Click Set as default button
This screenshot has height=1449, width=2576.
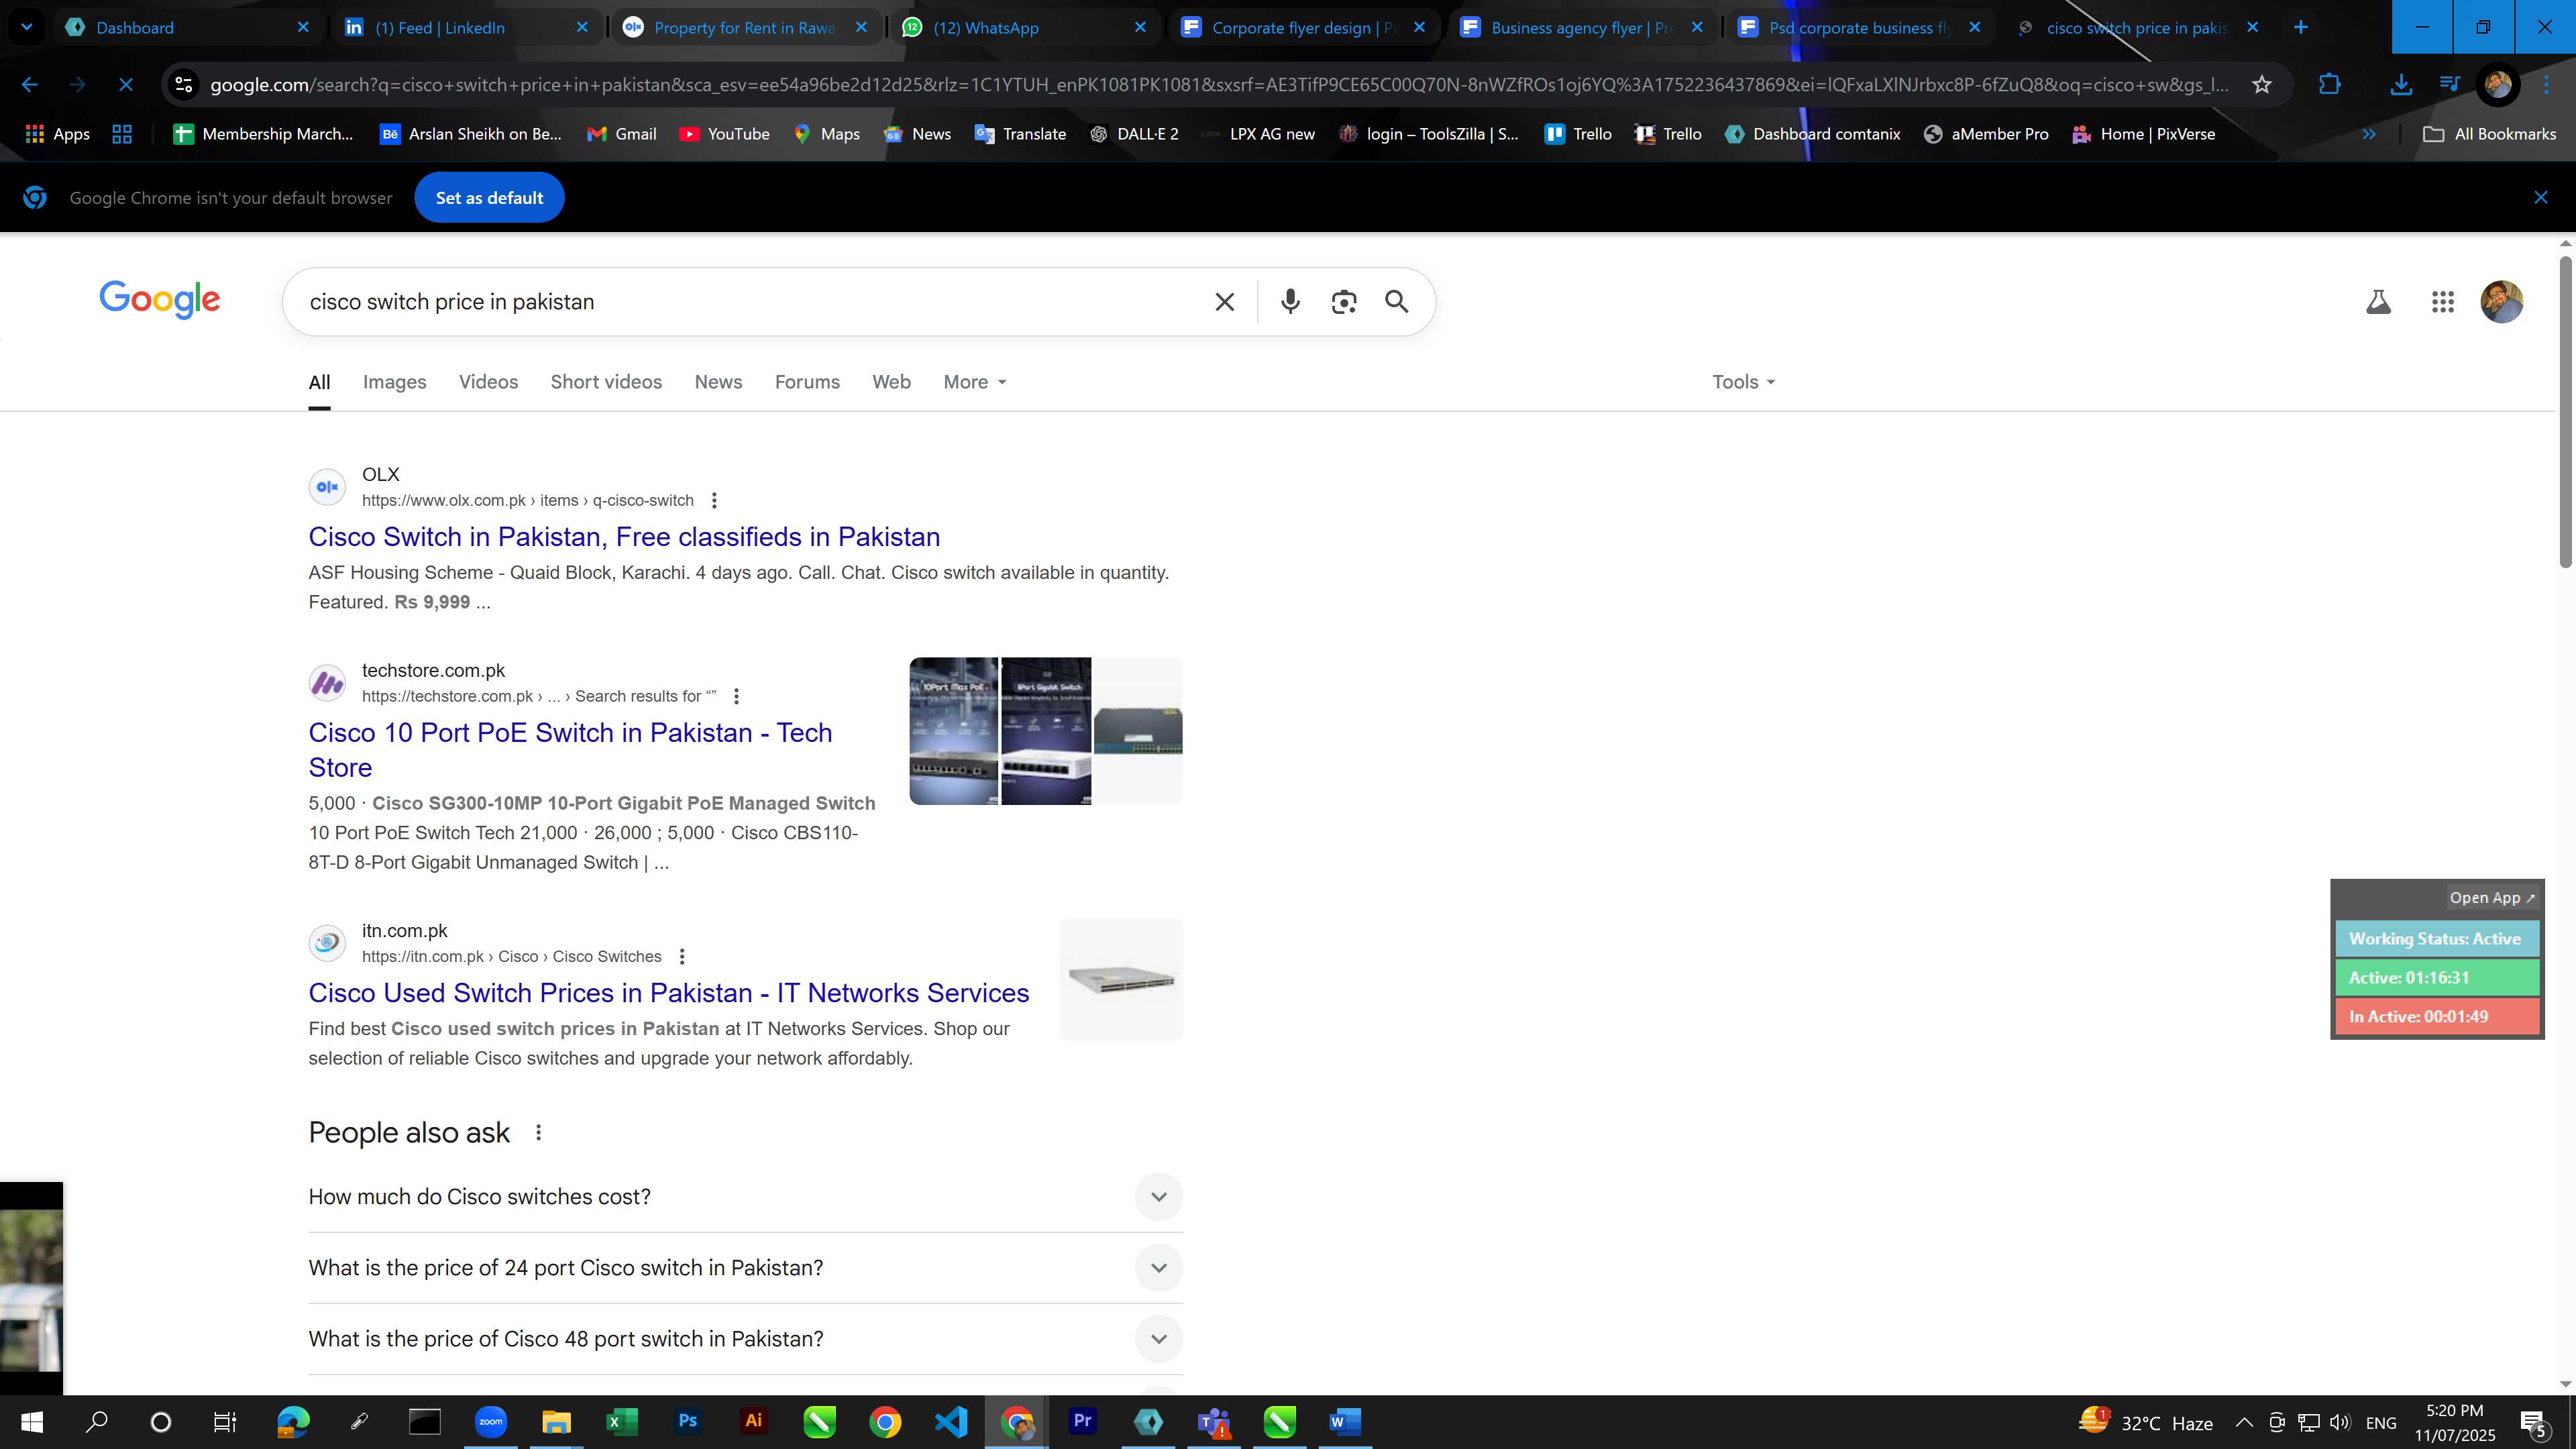[489, 197]
